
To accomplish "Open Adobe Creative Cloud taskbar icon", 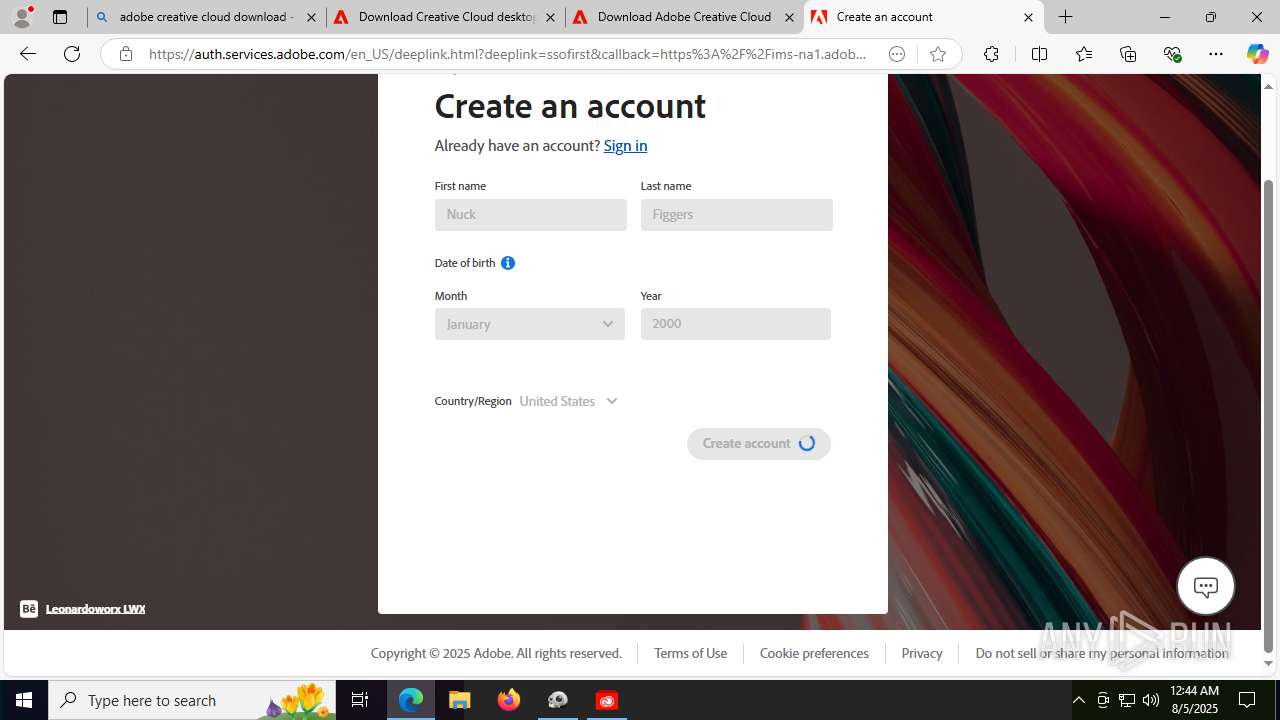I will 607,700.
